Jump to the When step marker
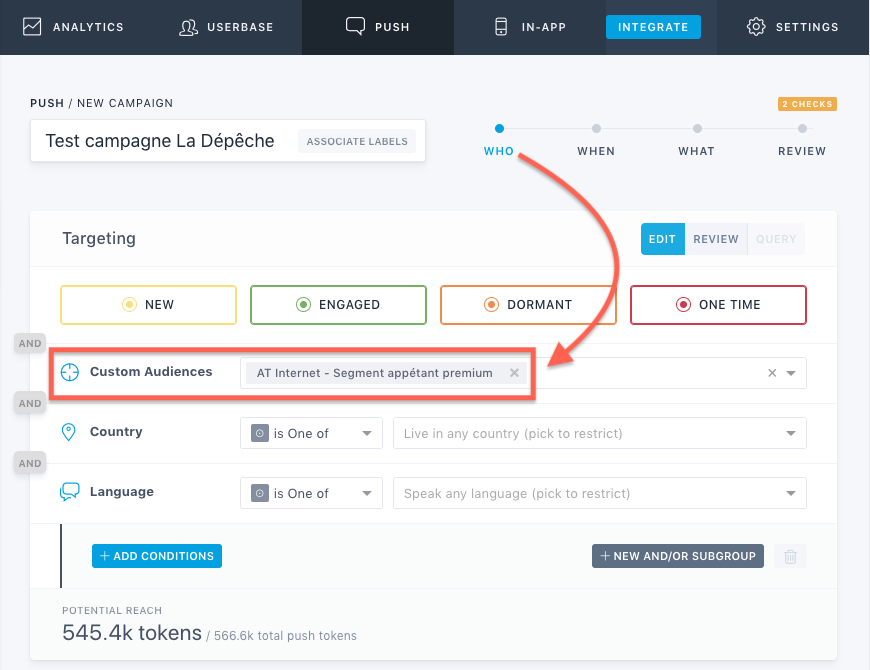 pos(596,129)
